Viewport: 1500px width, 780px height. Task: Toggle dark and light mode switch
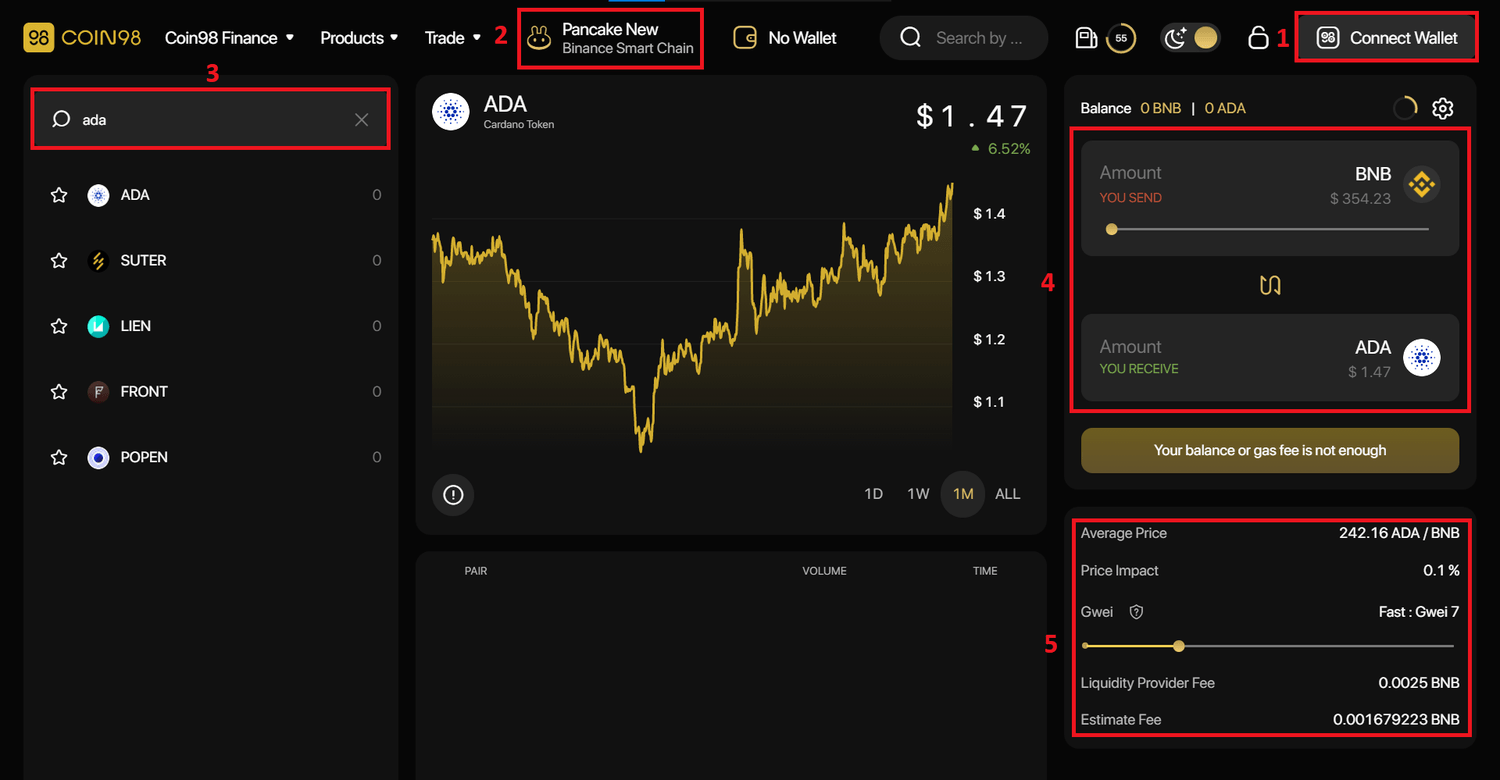tap(1190, 38)
